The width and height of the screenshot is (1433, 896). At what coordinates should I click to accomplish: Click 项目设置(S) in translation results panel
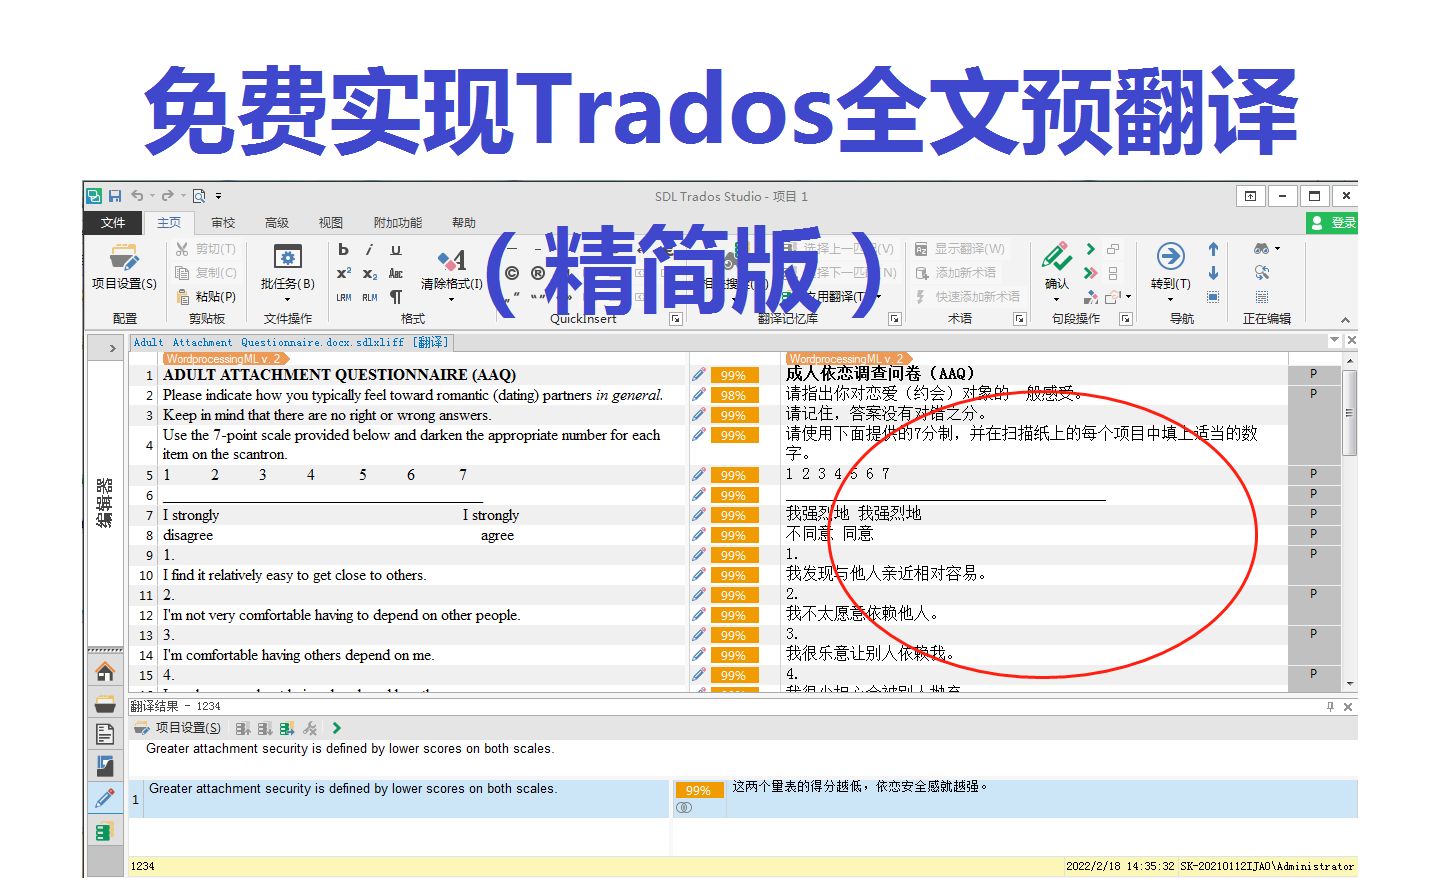(x=178, y=728)
